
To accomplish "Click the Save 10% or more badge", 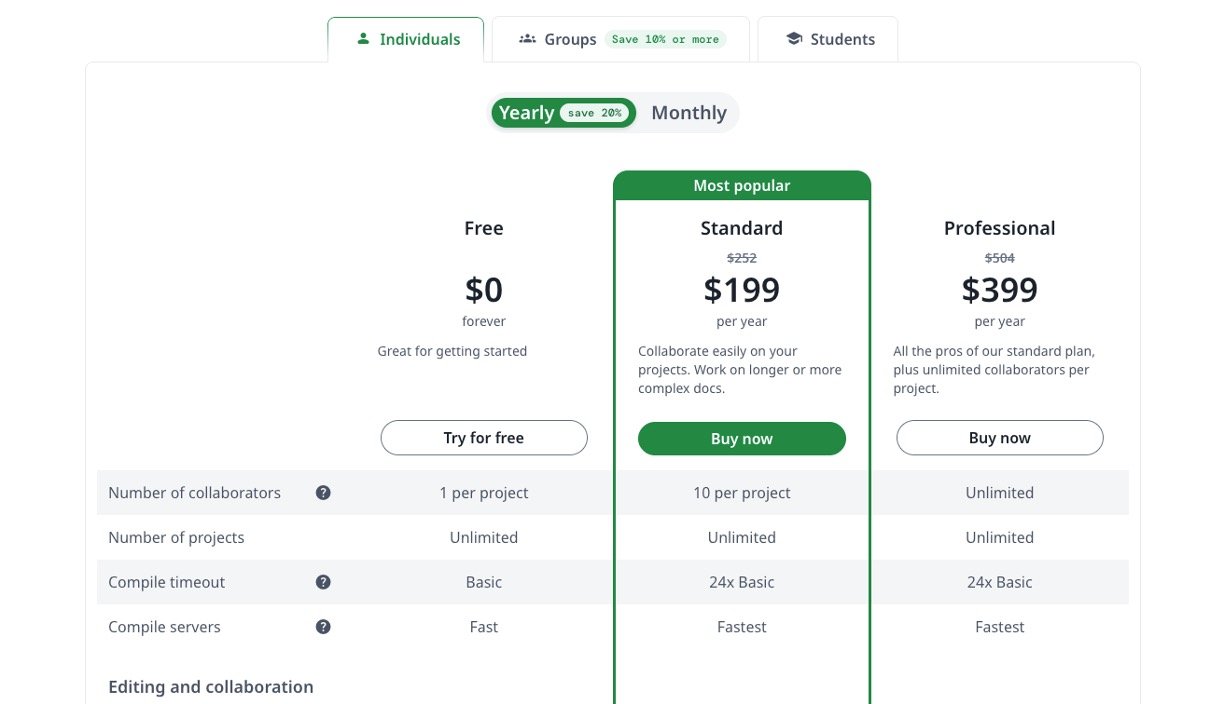I will [665, 40].
